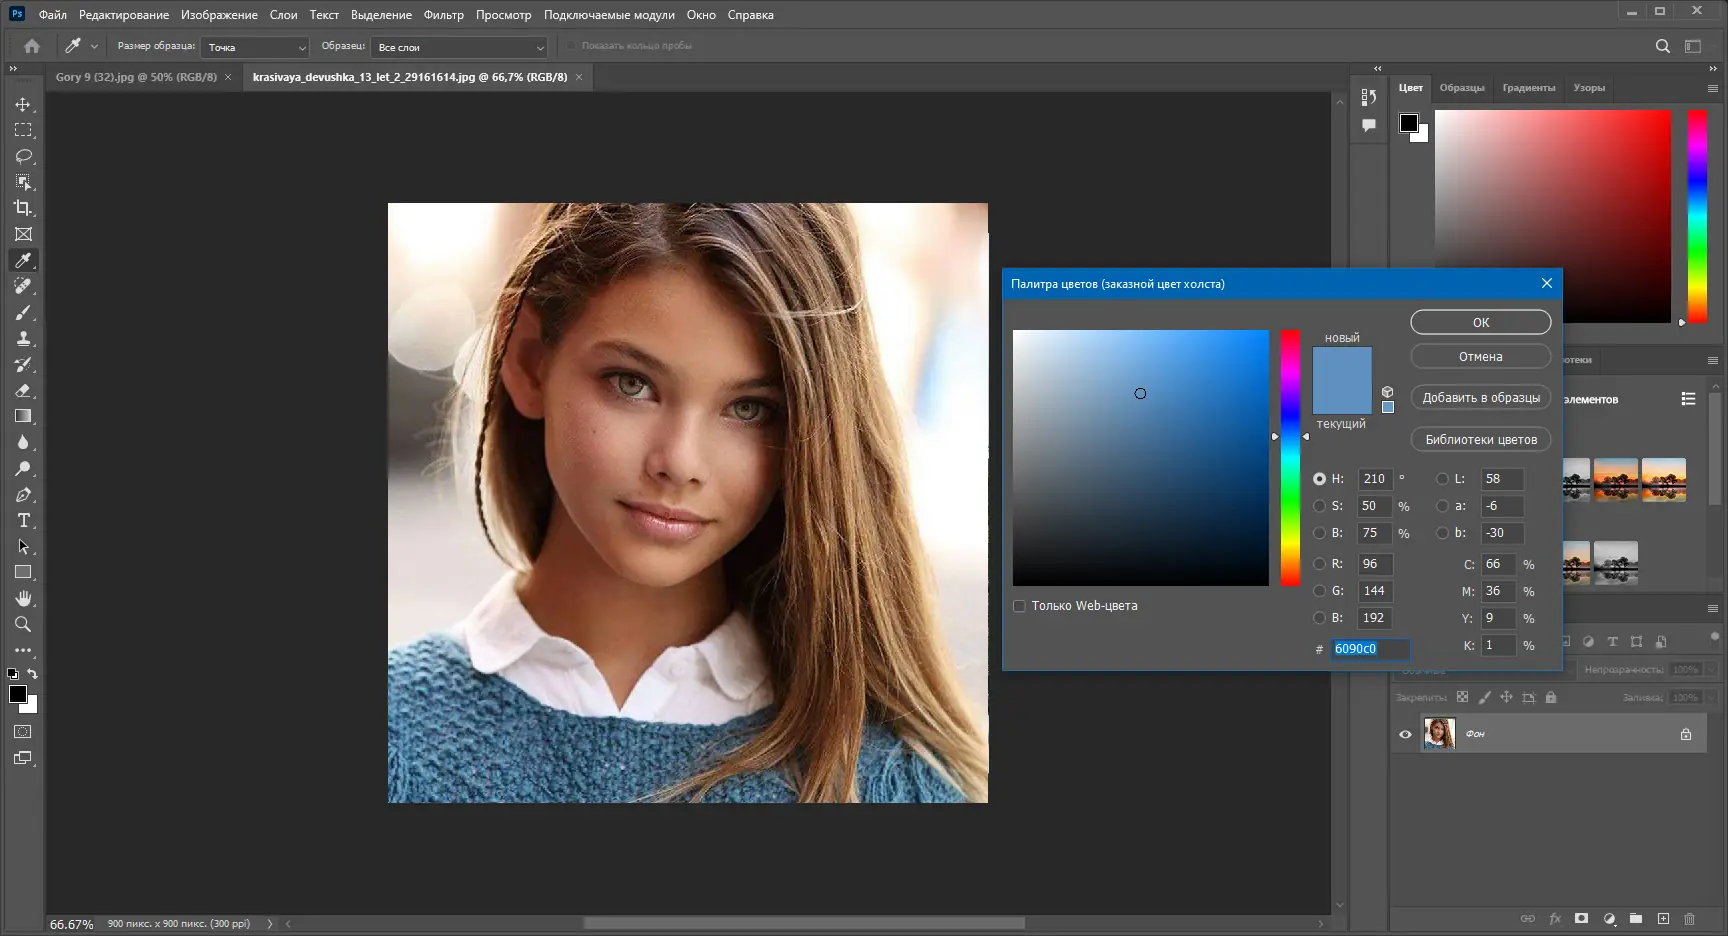This screenshot has width=1728, height=936.
Task: Enable the Только Web-цвета checkbox
Action: (x=1019, y=605)
